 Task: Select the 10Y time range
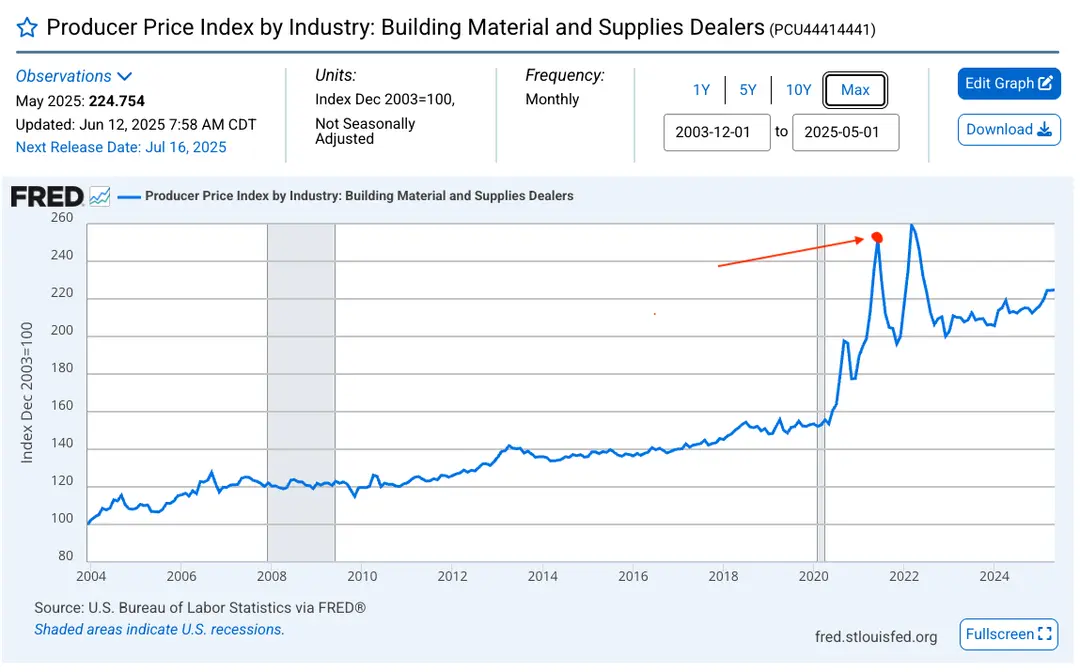[x=798, y=90]
